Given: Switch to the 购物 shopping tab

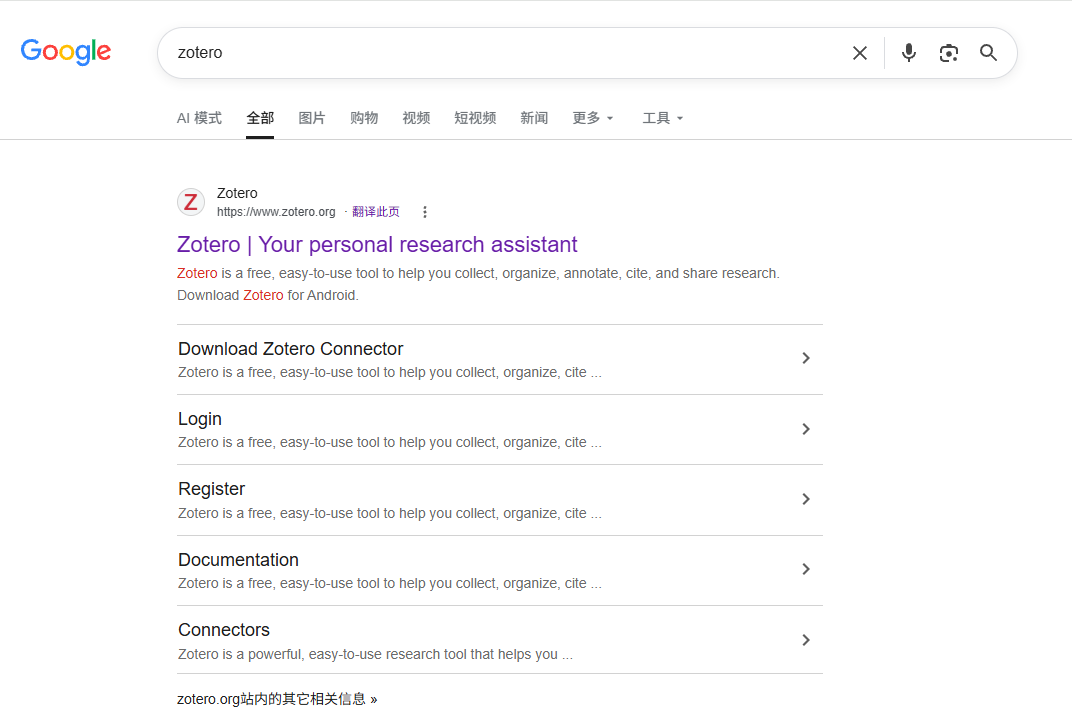Looking at the screenshot, I should (364, 118).
